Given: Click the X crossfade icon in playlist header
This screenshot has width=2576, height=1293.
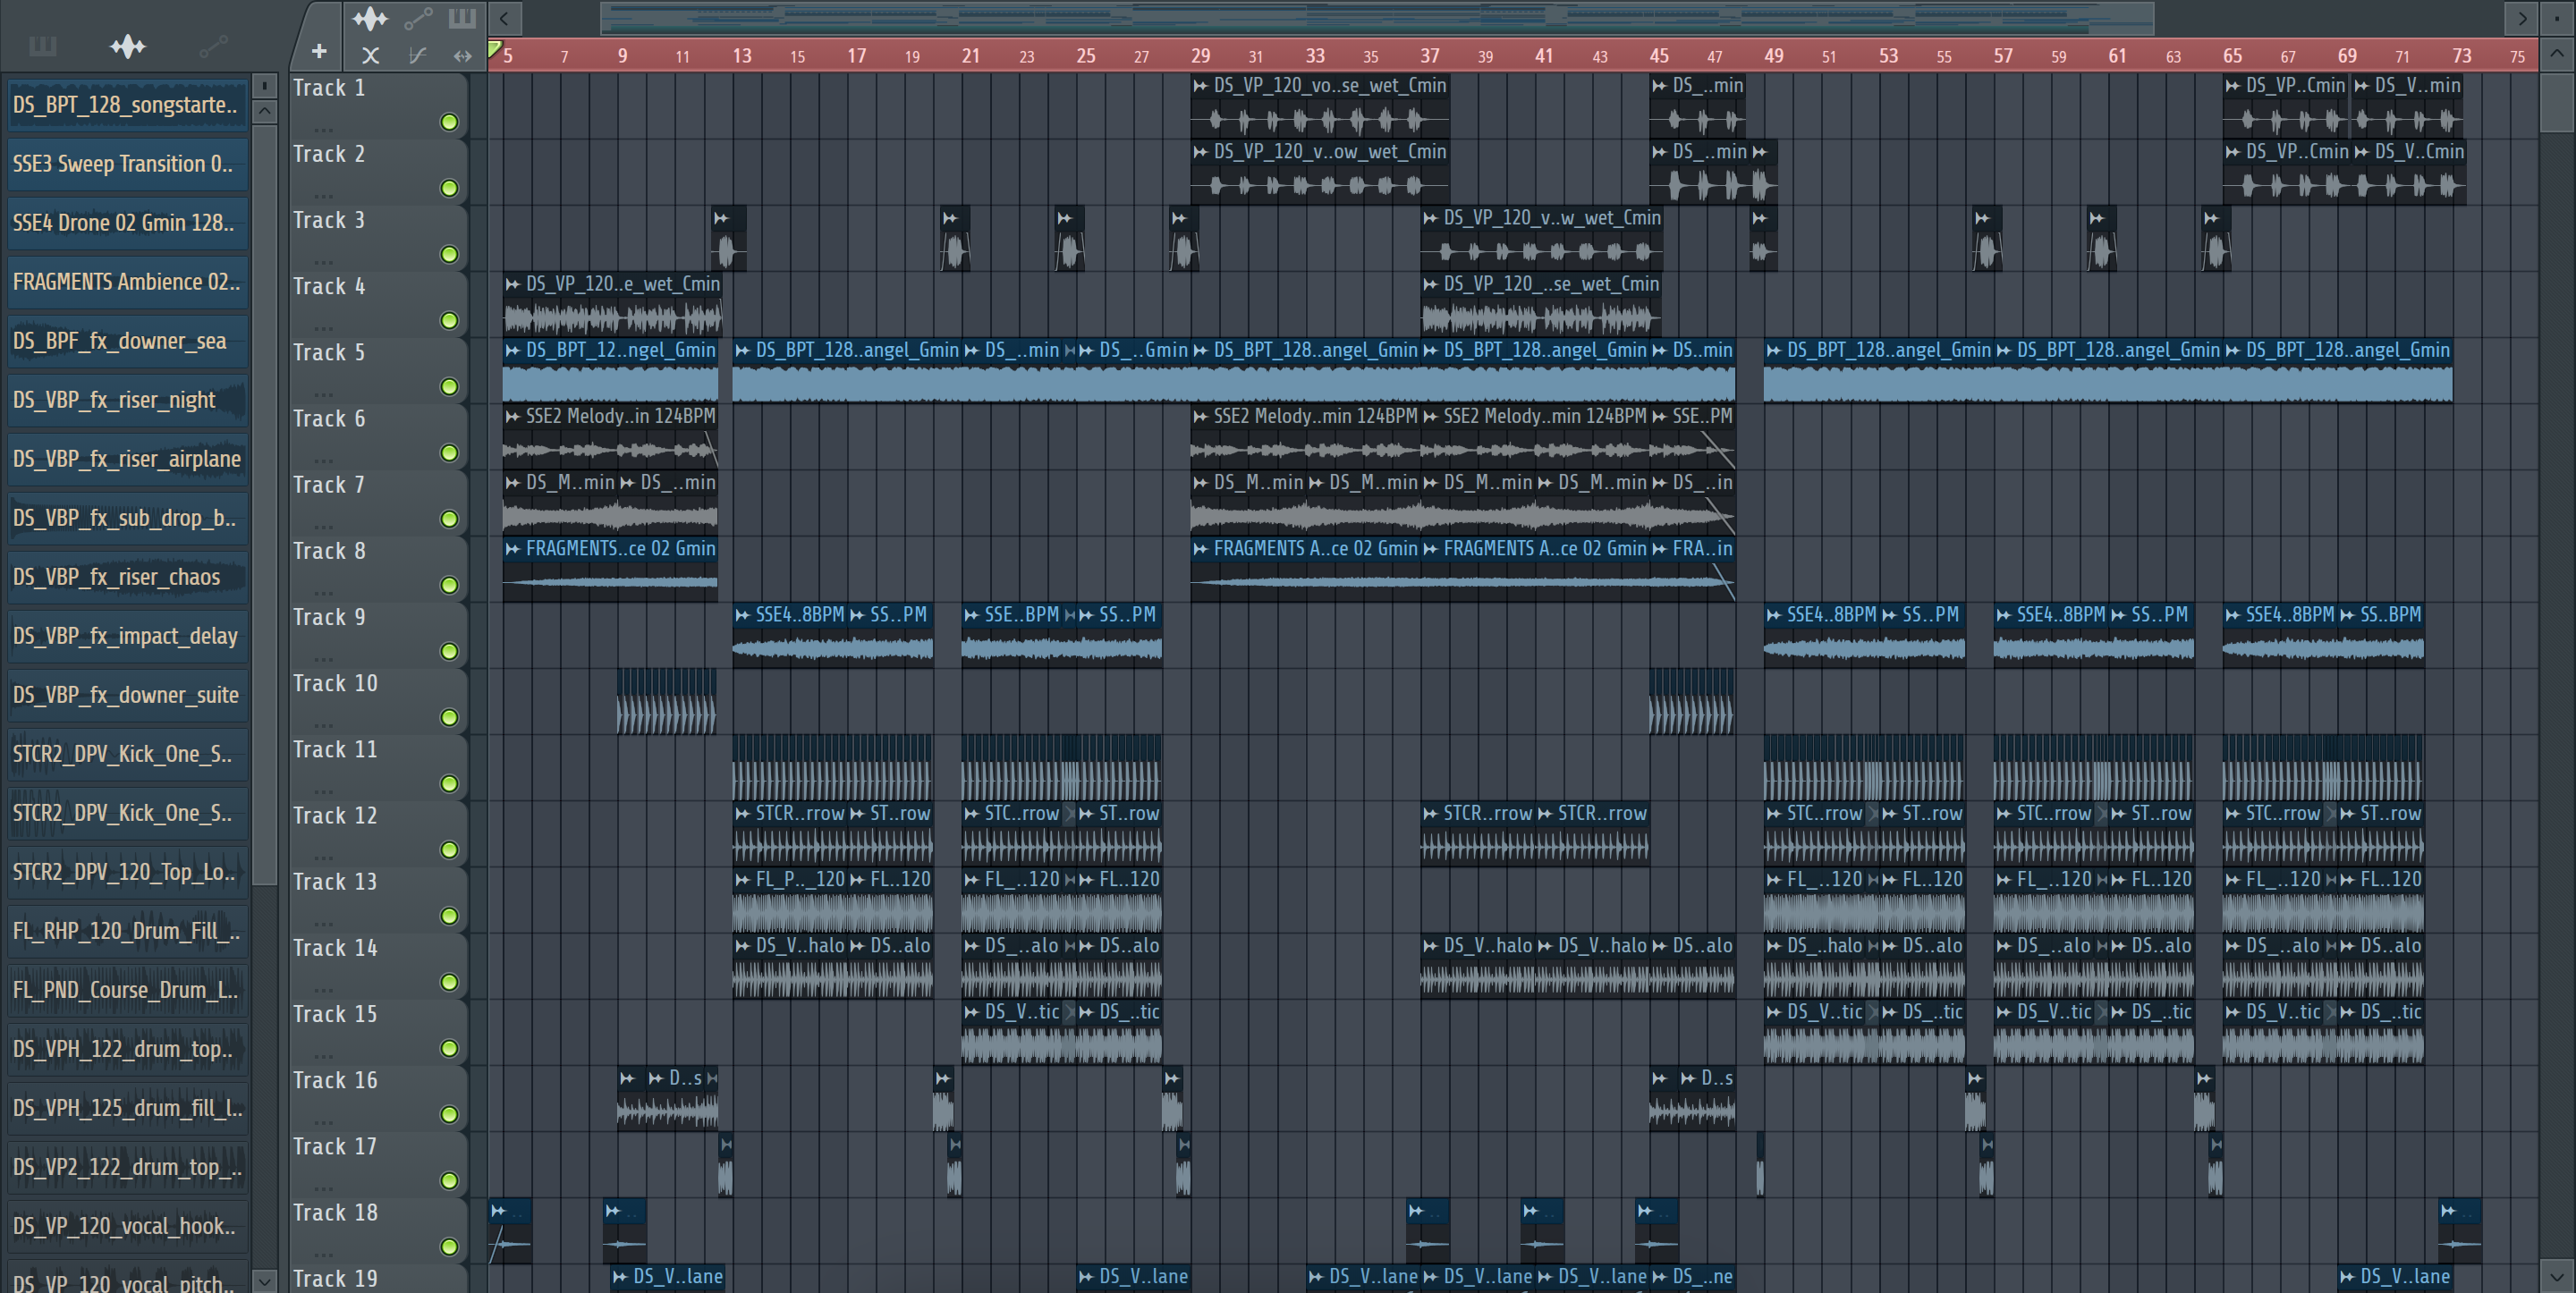Looking at the screenshot, I should tap(370, 56).
